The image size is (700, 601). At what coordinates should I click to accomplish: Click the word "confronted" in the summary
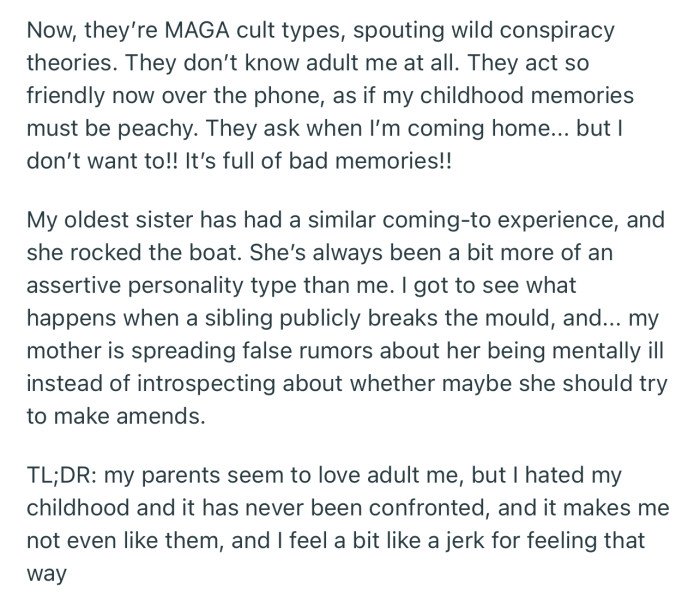coord(427,508)
